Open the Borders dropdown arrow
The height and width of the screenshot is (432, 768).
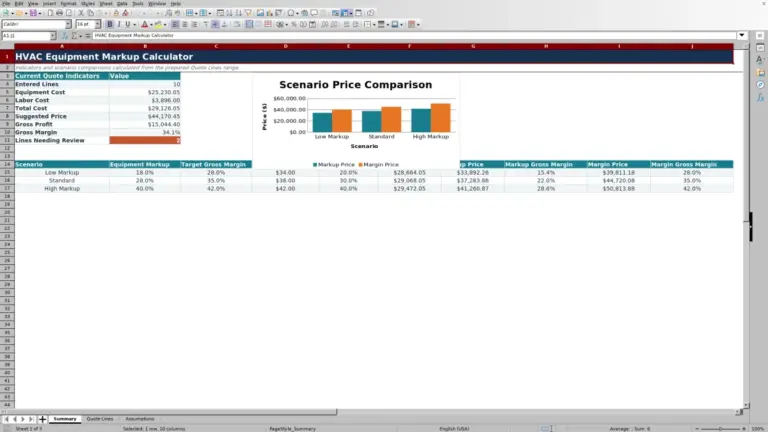pos(374,24)
